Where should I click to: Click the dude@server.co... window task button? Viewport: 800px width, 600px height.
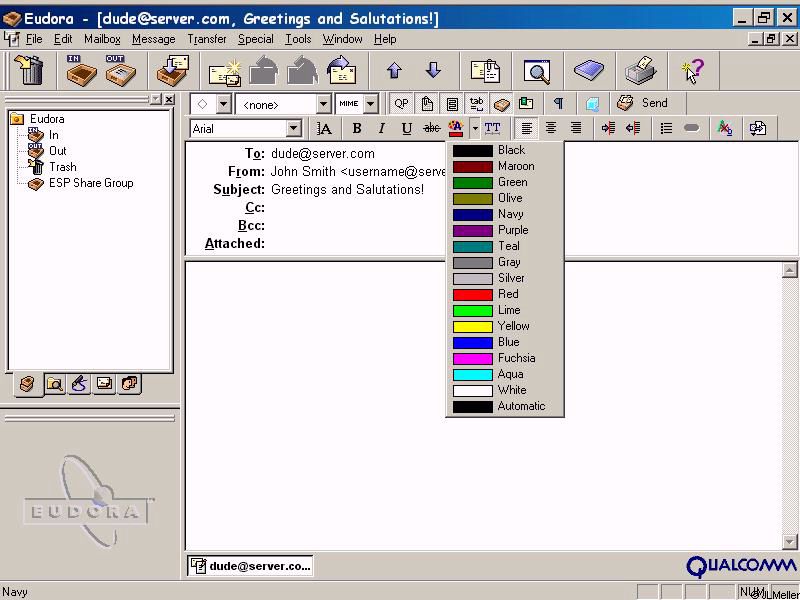tap(250, 566)
